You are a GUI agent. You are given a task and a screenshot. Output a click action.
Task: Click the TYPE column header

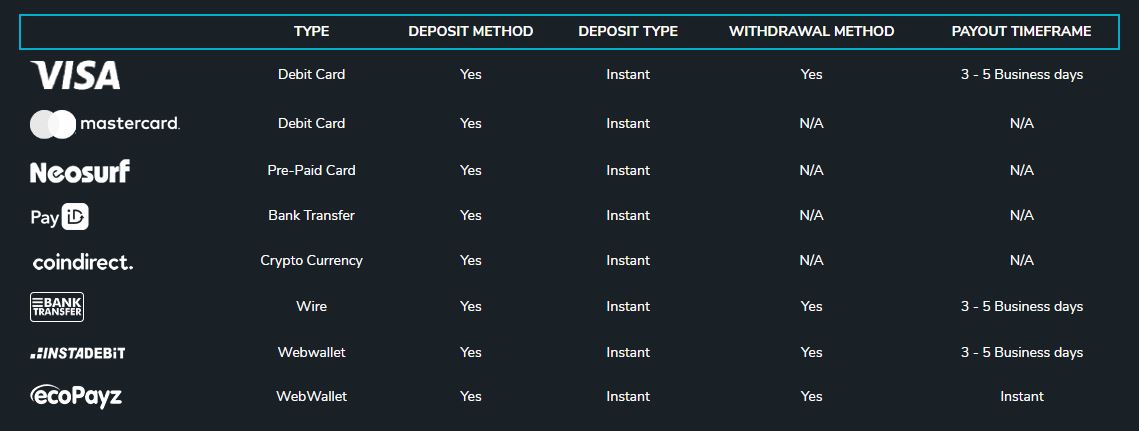tap(312, 31)
